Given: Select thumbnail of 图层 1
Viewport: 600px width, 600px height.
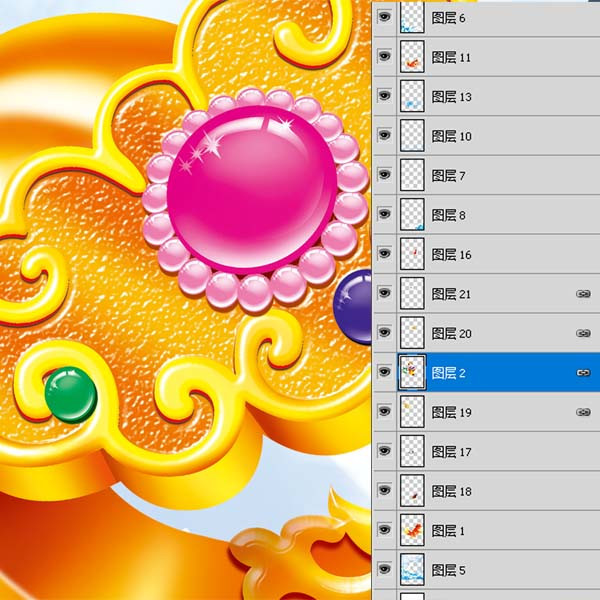Looking at the screenshot, I should (x=412, y=530).
